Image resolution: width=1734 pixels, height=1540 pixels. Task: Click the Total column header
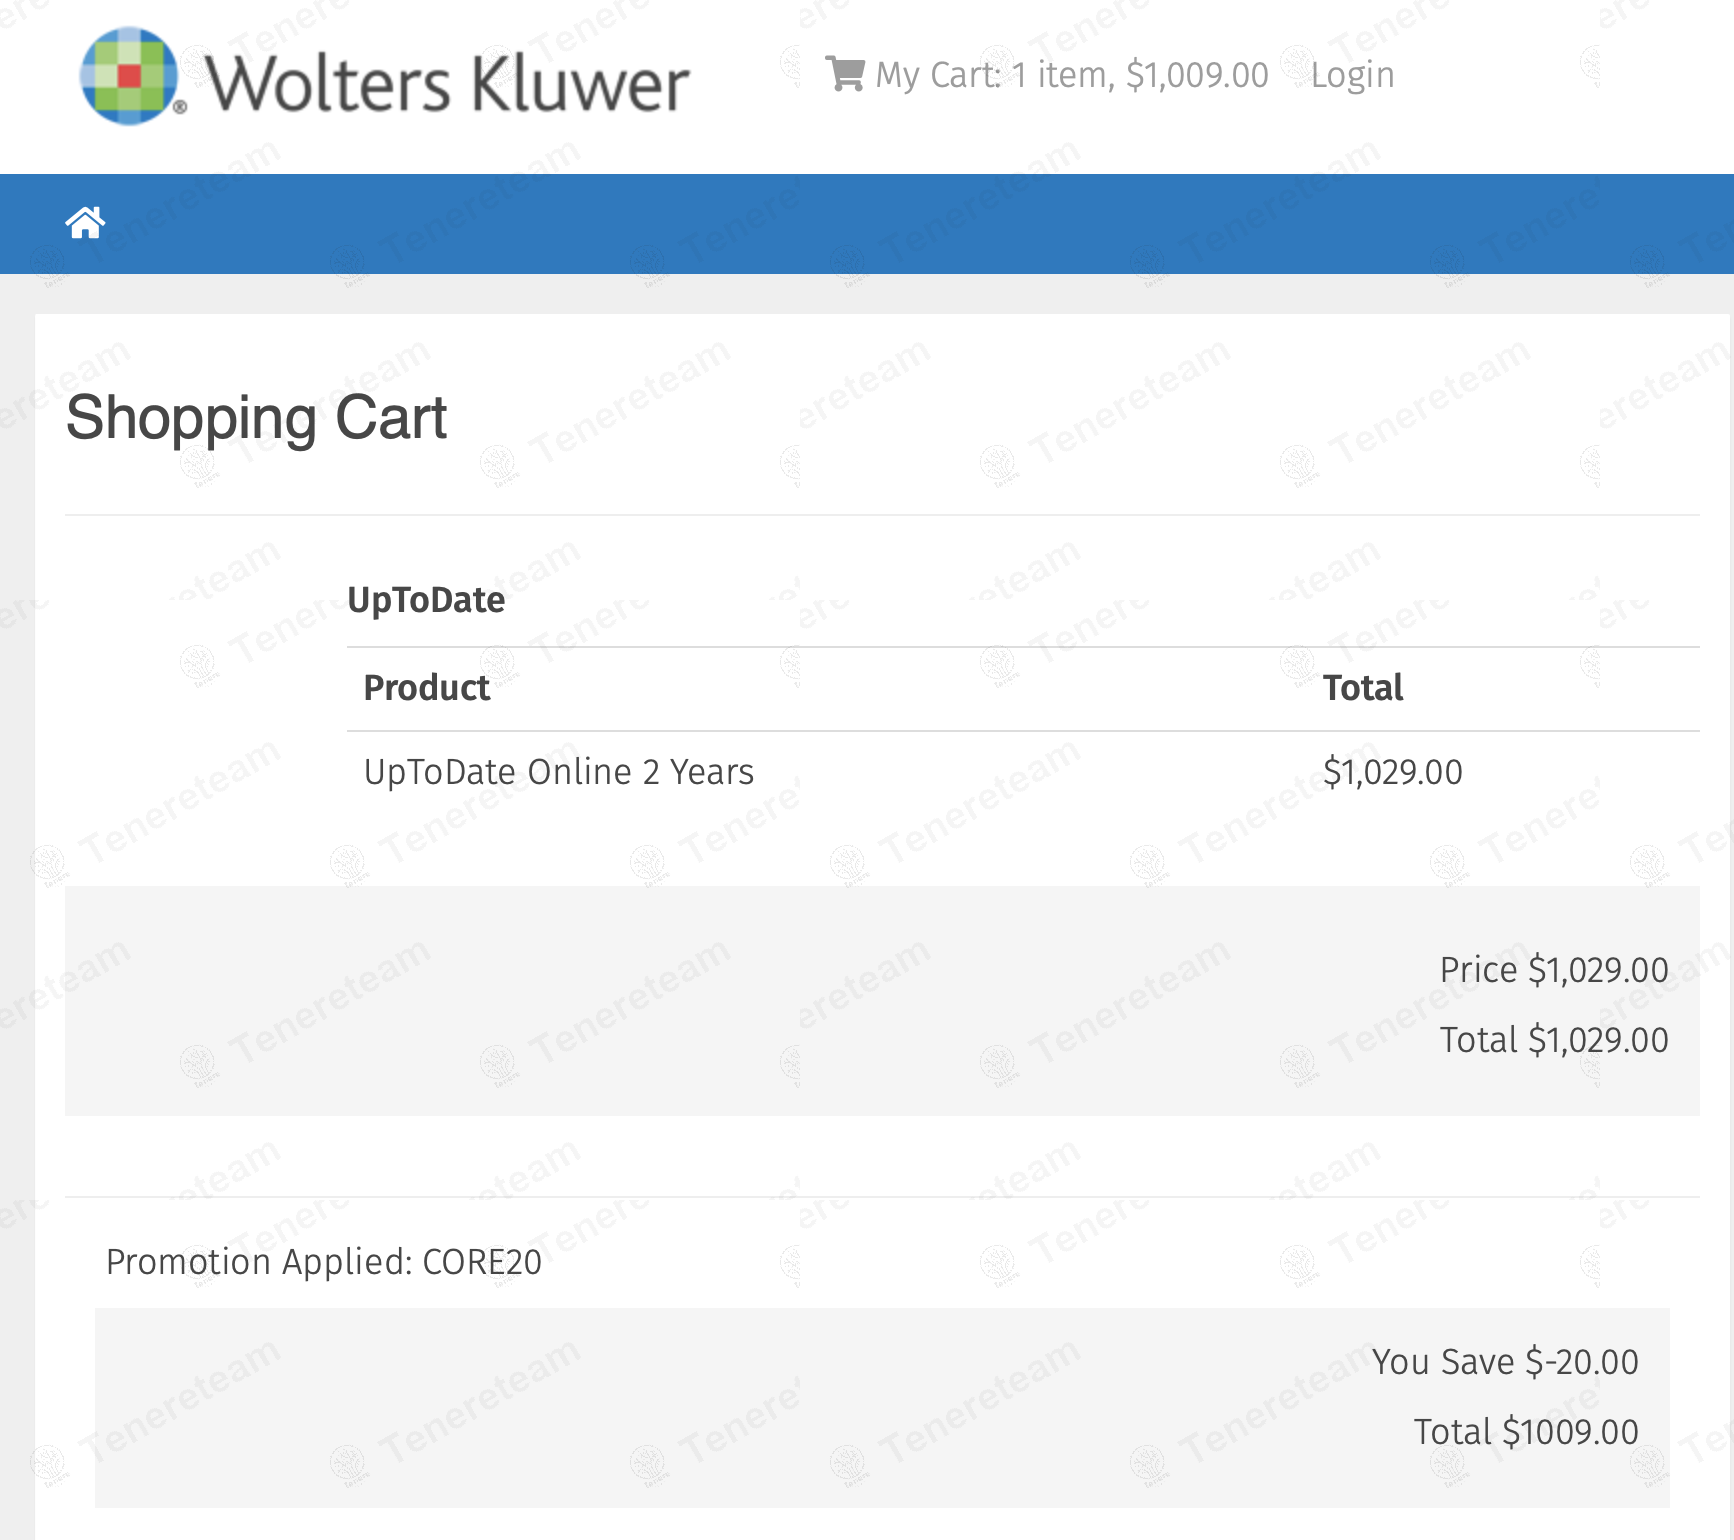[1362, 688]
